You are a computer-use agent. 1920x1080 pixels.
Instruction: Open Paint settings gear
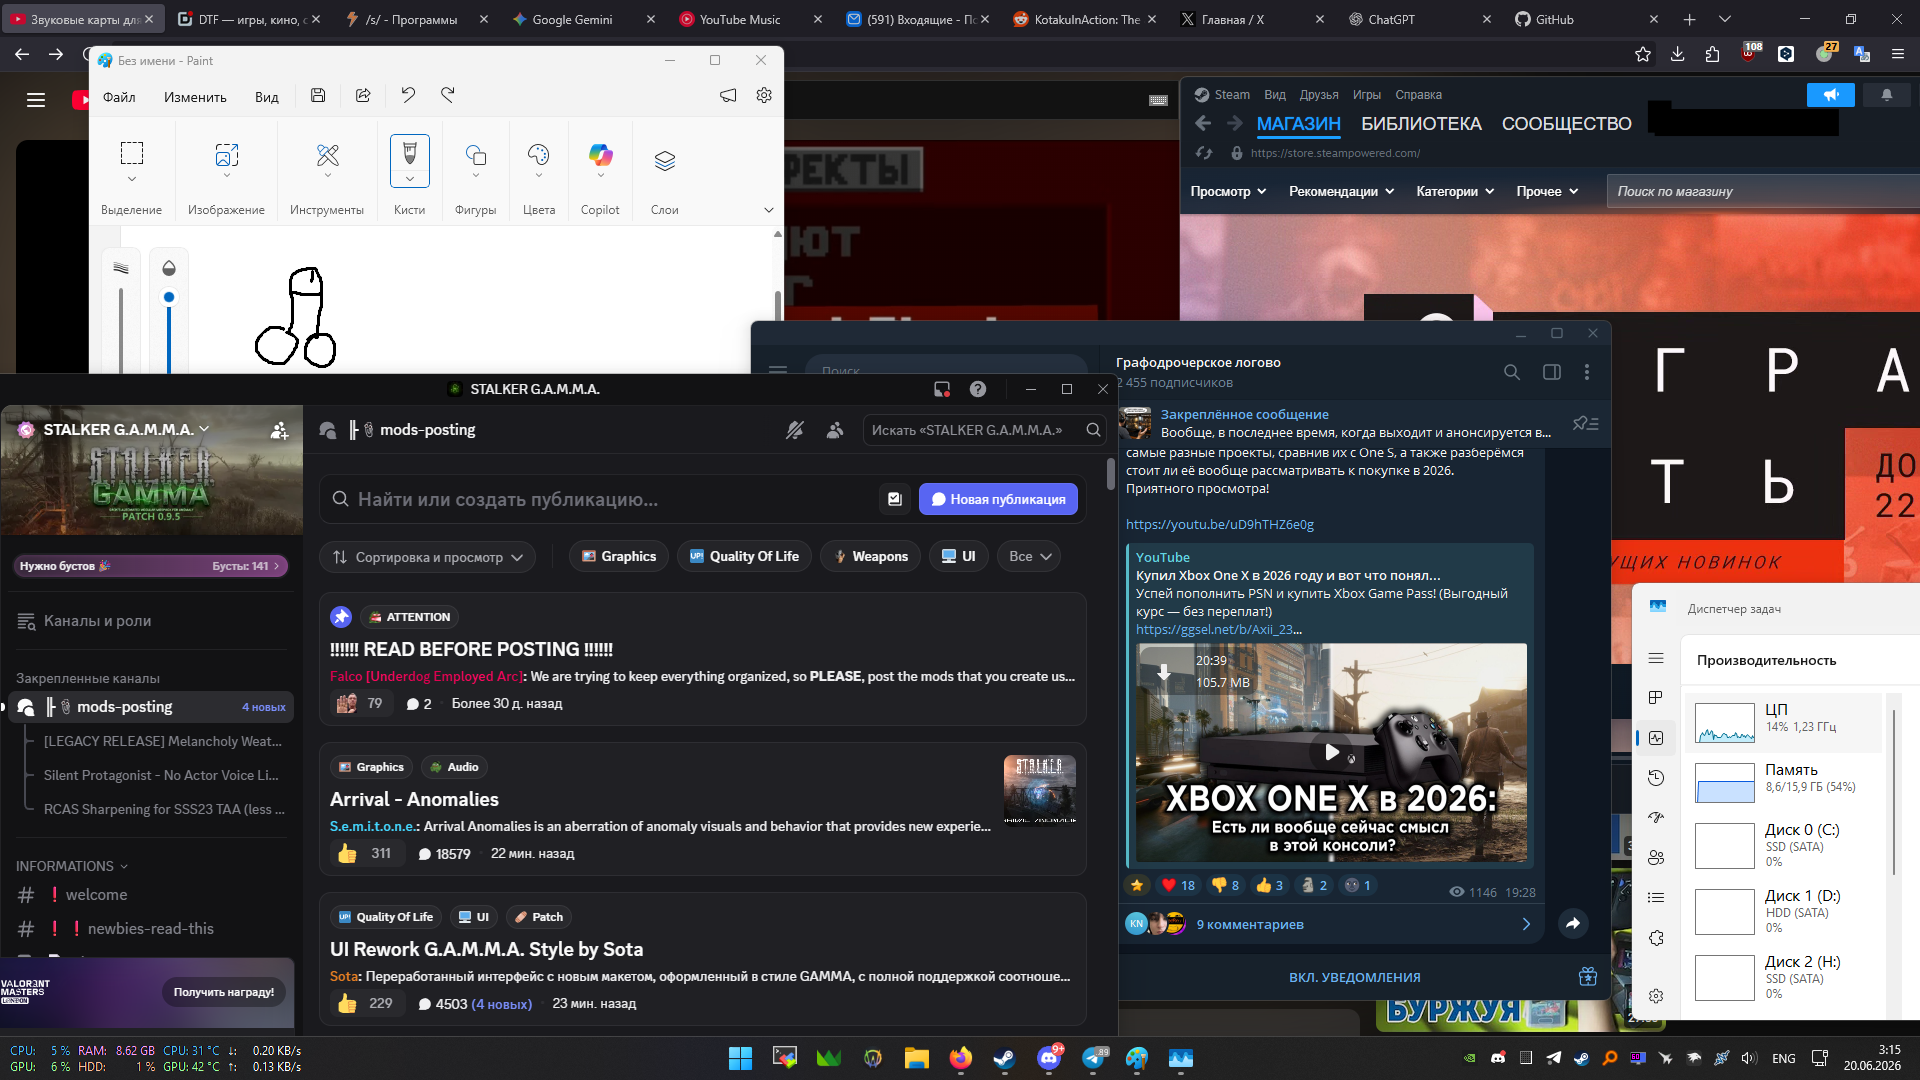coord(764,96)
